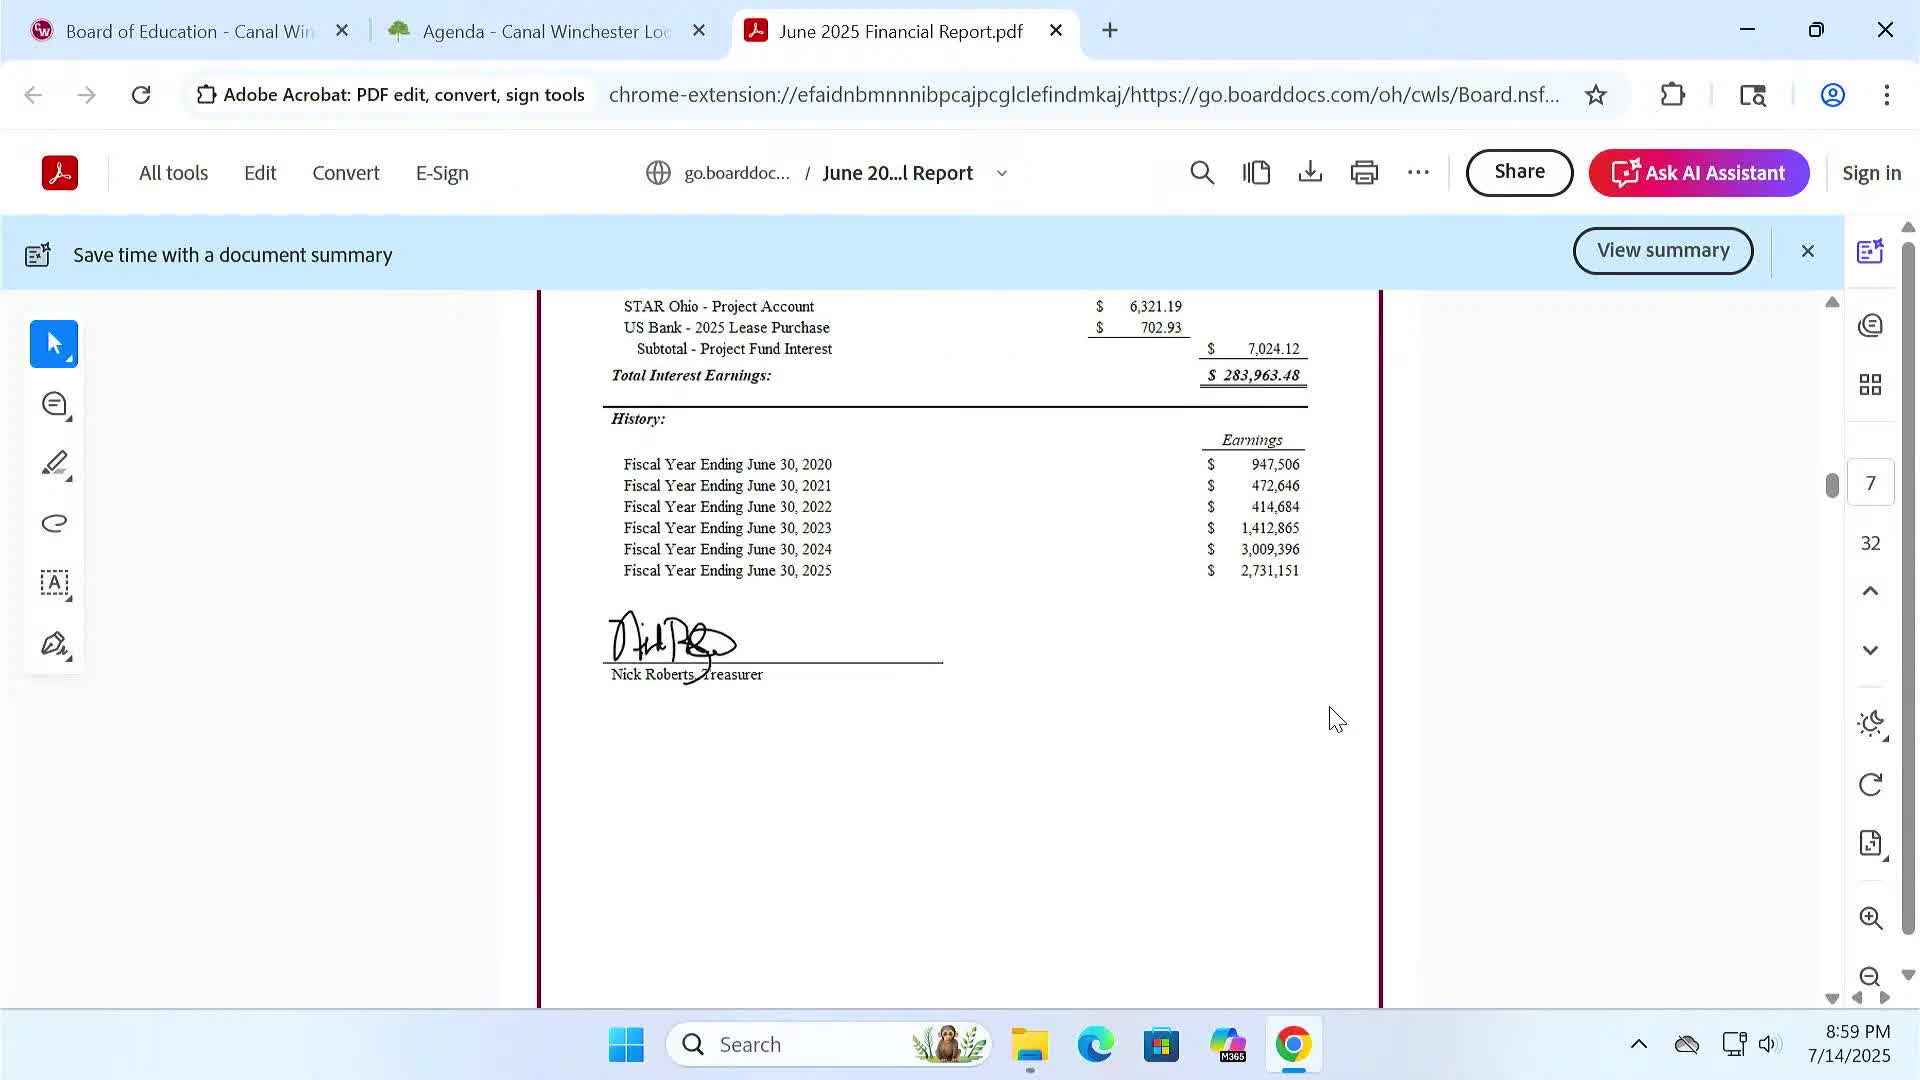Viewport: 1920px width, 1080px height.
Task: Print the financial report
Action: pyautogui.click(x=1364, y=173)
